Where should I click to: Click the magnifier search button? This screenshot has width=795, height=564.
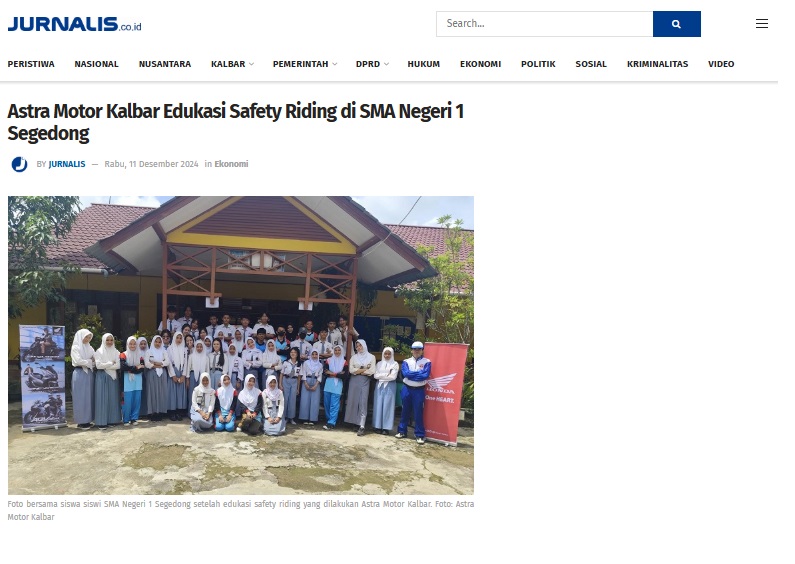[676, 24]
